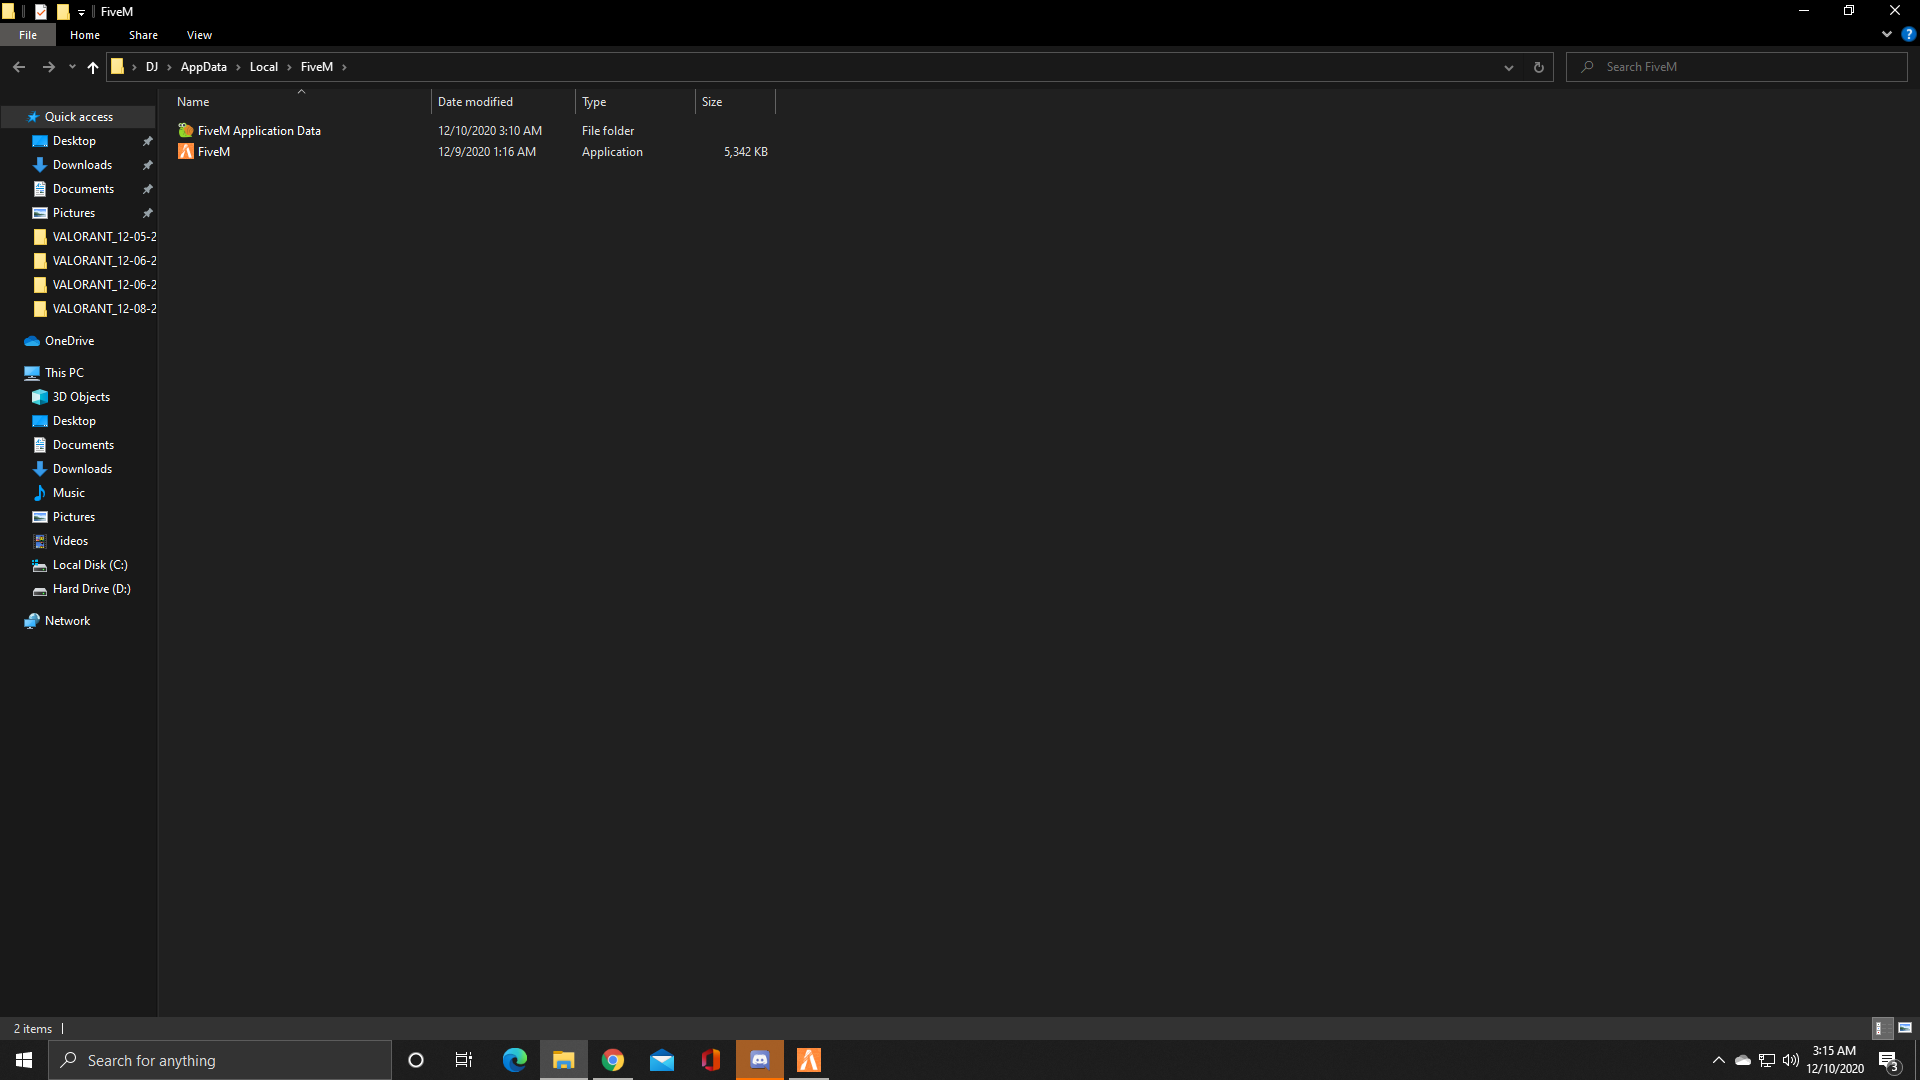Open the FiveM application file
The image size is (1920, 1080).
pos(213,152)
